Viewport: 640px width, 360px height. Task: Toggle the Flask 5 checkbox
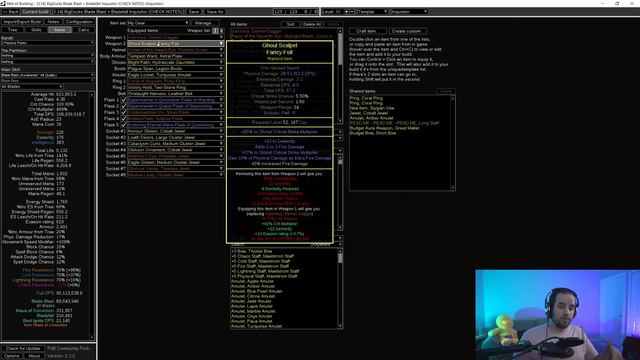tap(123, 125)
